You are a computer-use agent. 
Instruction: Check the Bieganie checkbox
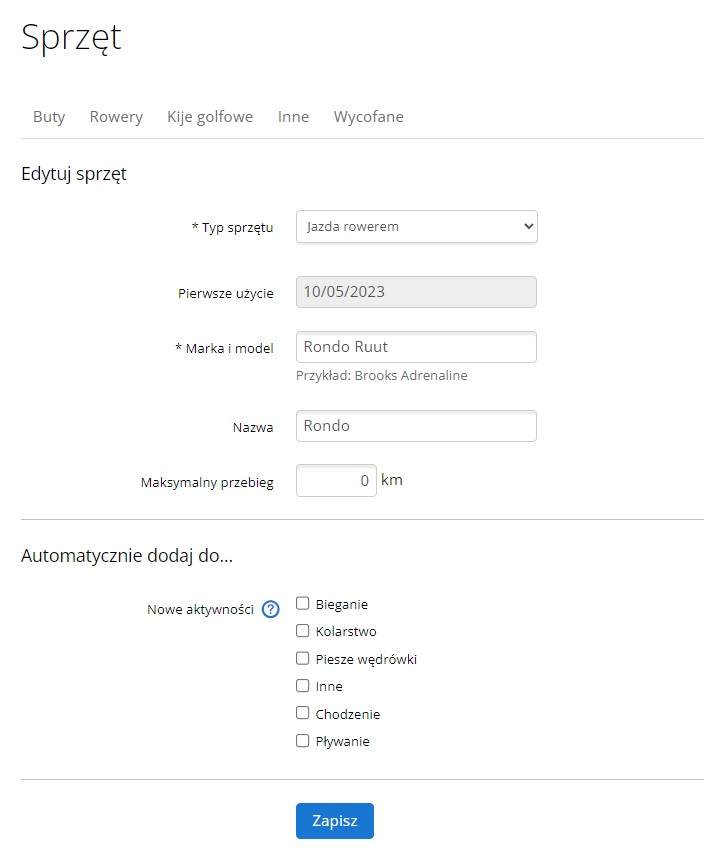[302, 603]
